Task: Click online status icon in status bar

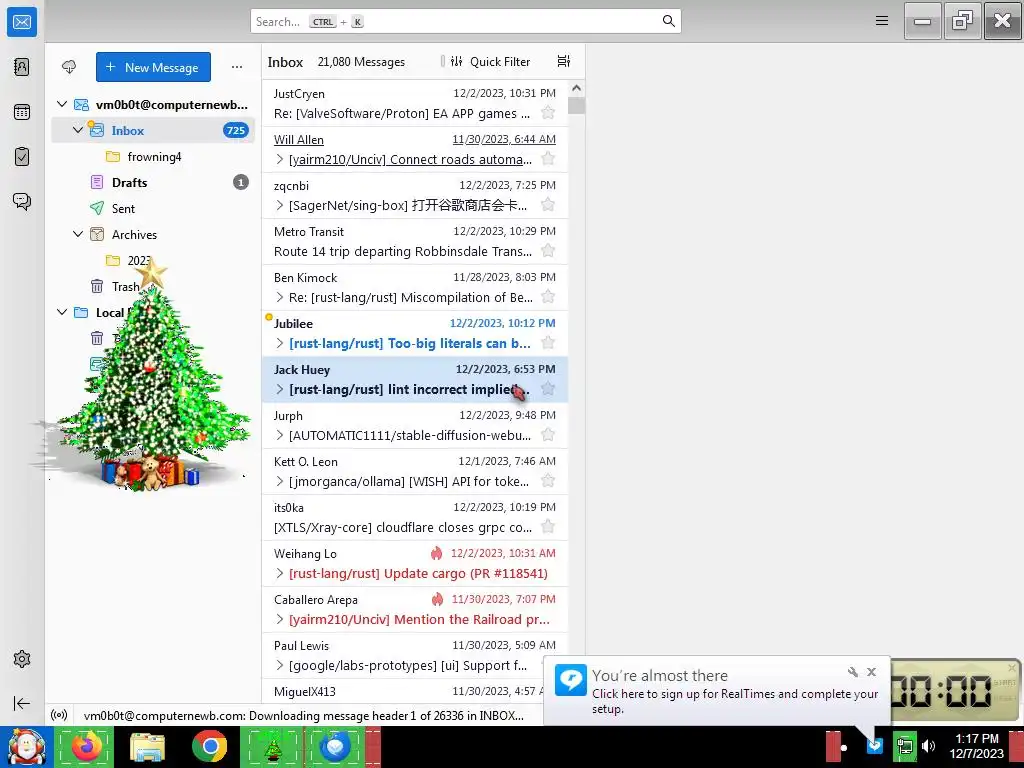Action: click(x=59, y=715)
